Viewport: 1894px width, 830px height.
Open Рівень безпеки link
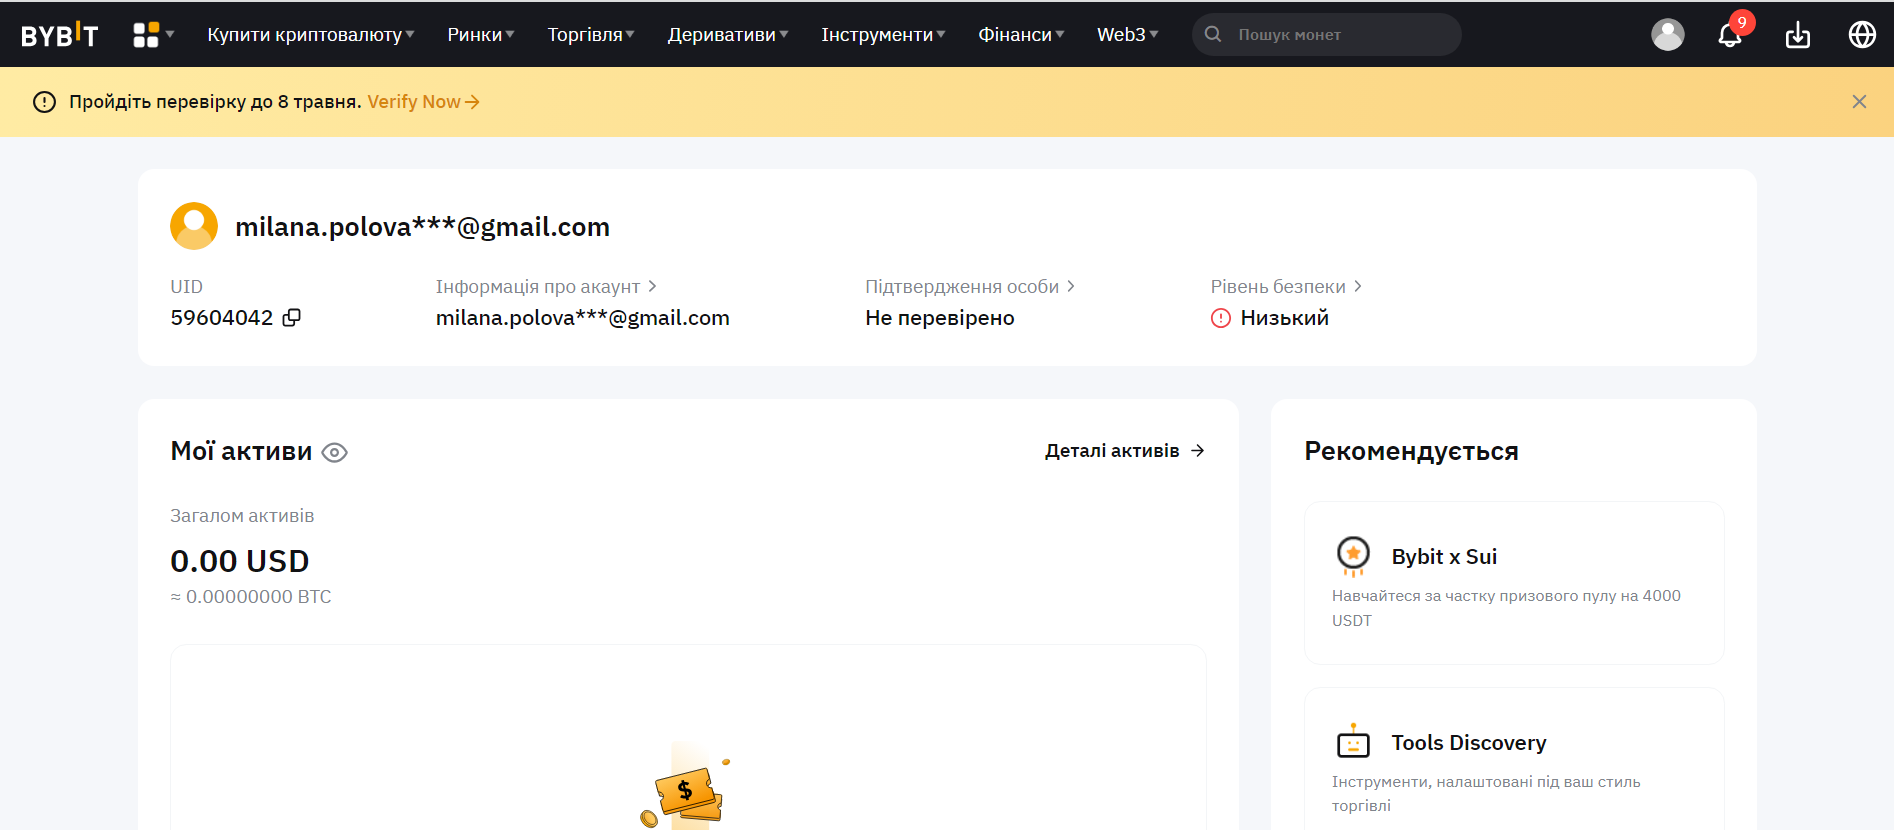pos(1286,287)
